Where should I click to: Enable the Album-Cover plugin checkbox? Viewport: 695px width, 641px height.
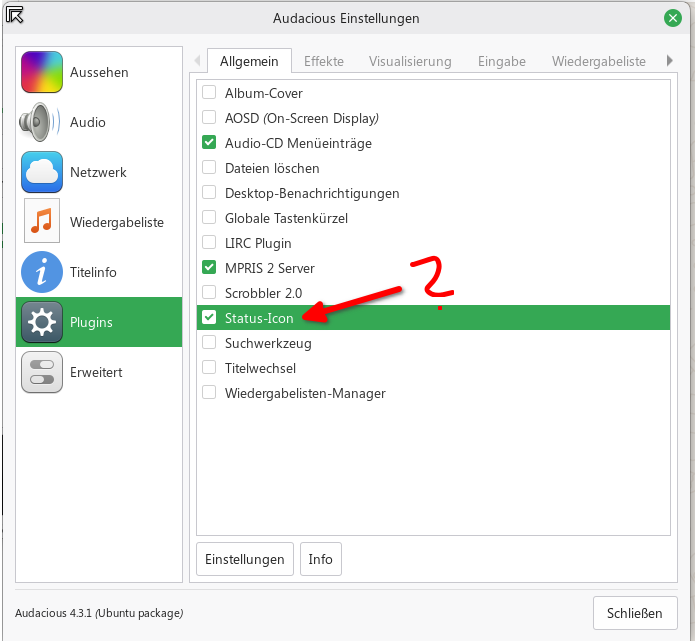click(x=210, y=93)
